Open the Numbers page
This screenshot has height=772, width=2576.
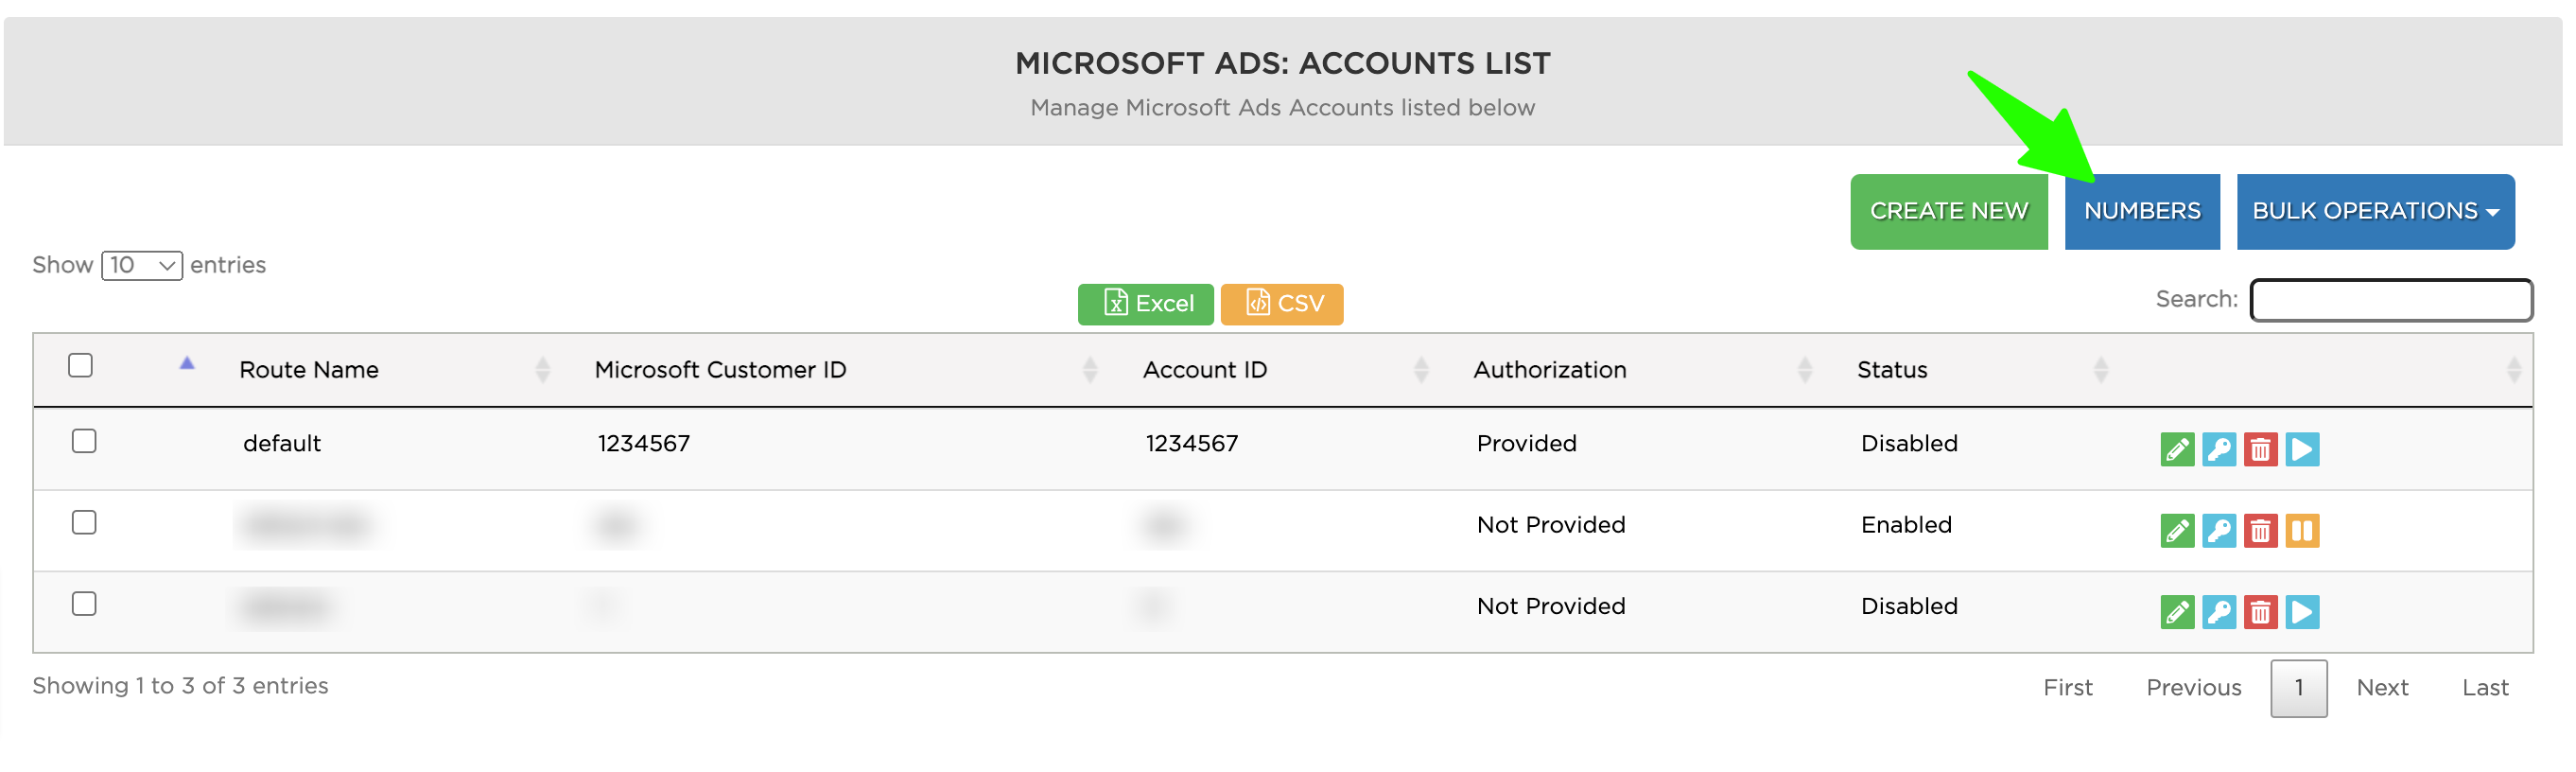click(2141, 211)
